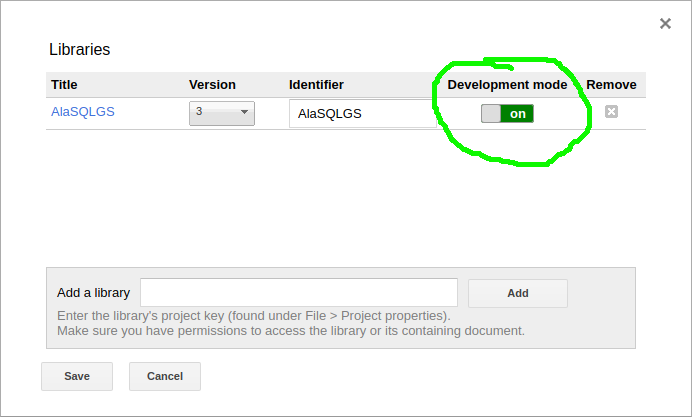
Task: Click the 'Add a library' label
Action: pyautogui.click(x=94, y=293)
